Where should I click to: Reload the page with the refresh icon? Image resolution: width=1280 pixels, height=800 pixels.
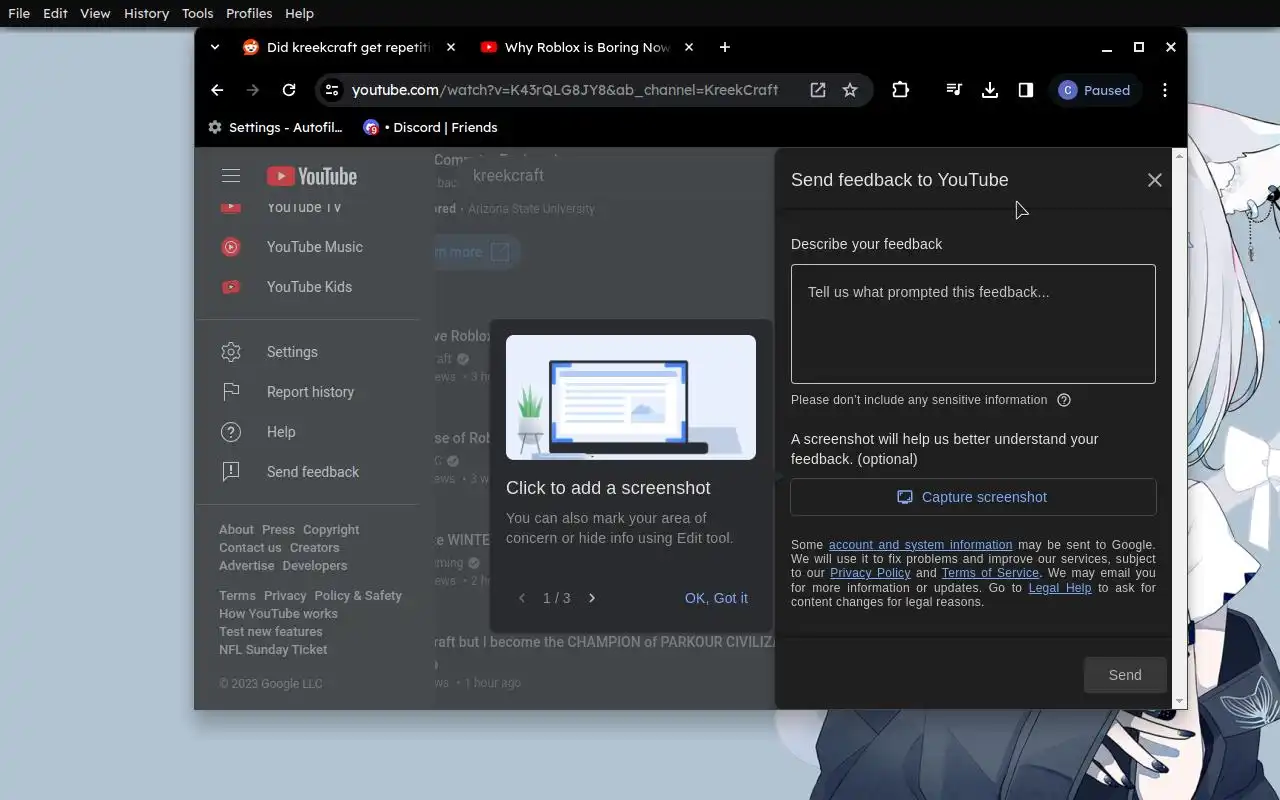point(289,90)
